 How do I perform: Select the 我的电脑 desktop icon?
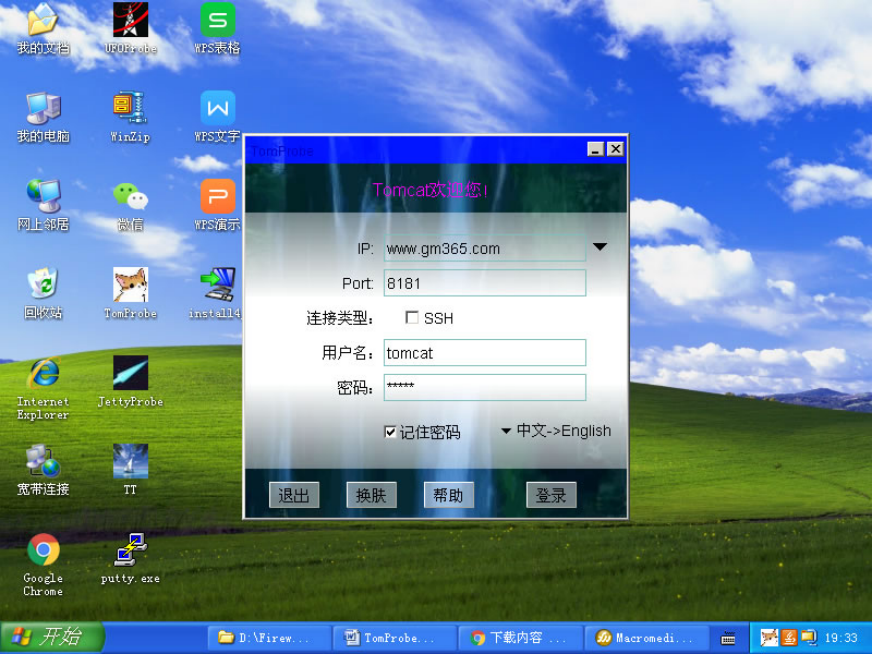(x=43, y=117)
